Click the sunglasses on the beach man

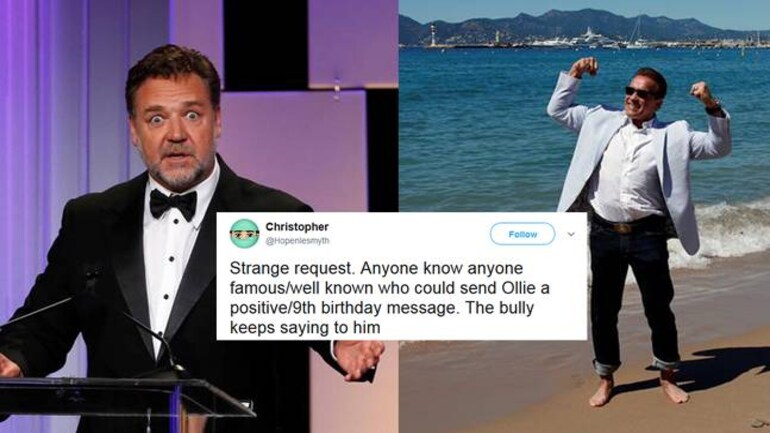639,92
